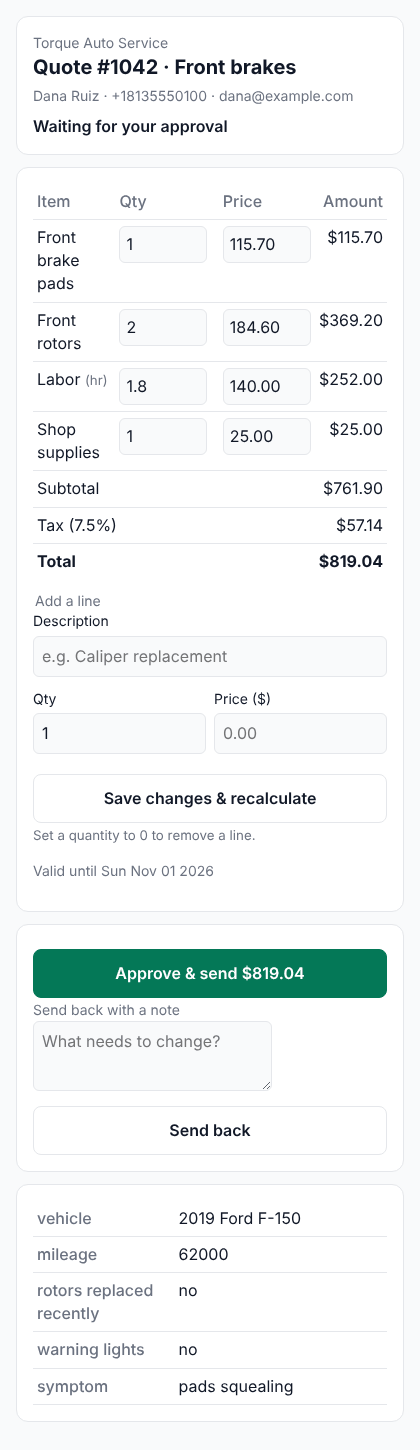Click the Shop supplies quantity field
This screenshot has width=420, height=1450.
(163, 436)
